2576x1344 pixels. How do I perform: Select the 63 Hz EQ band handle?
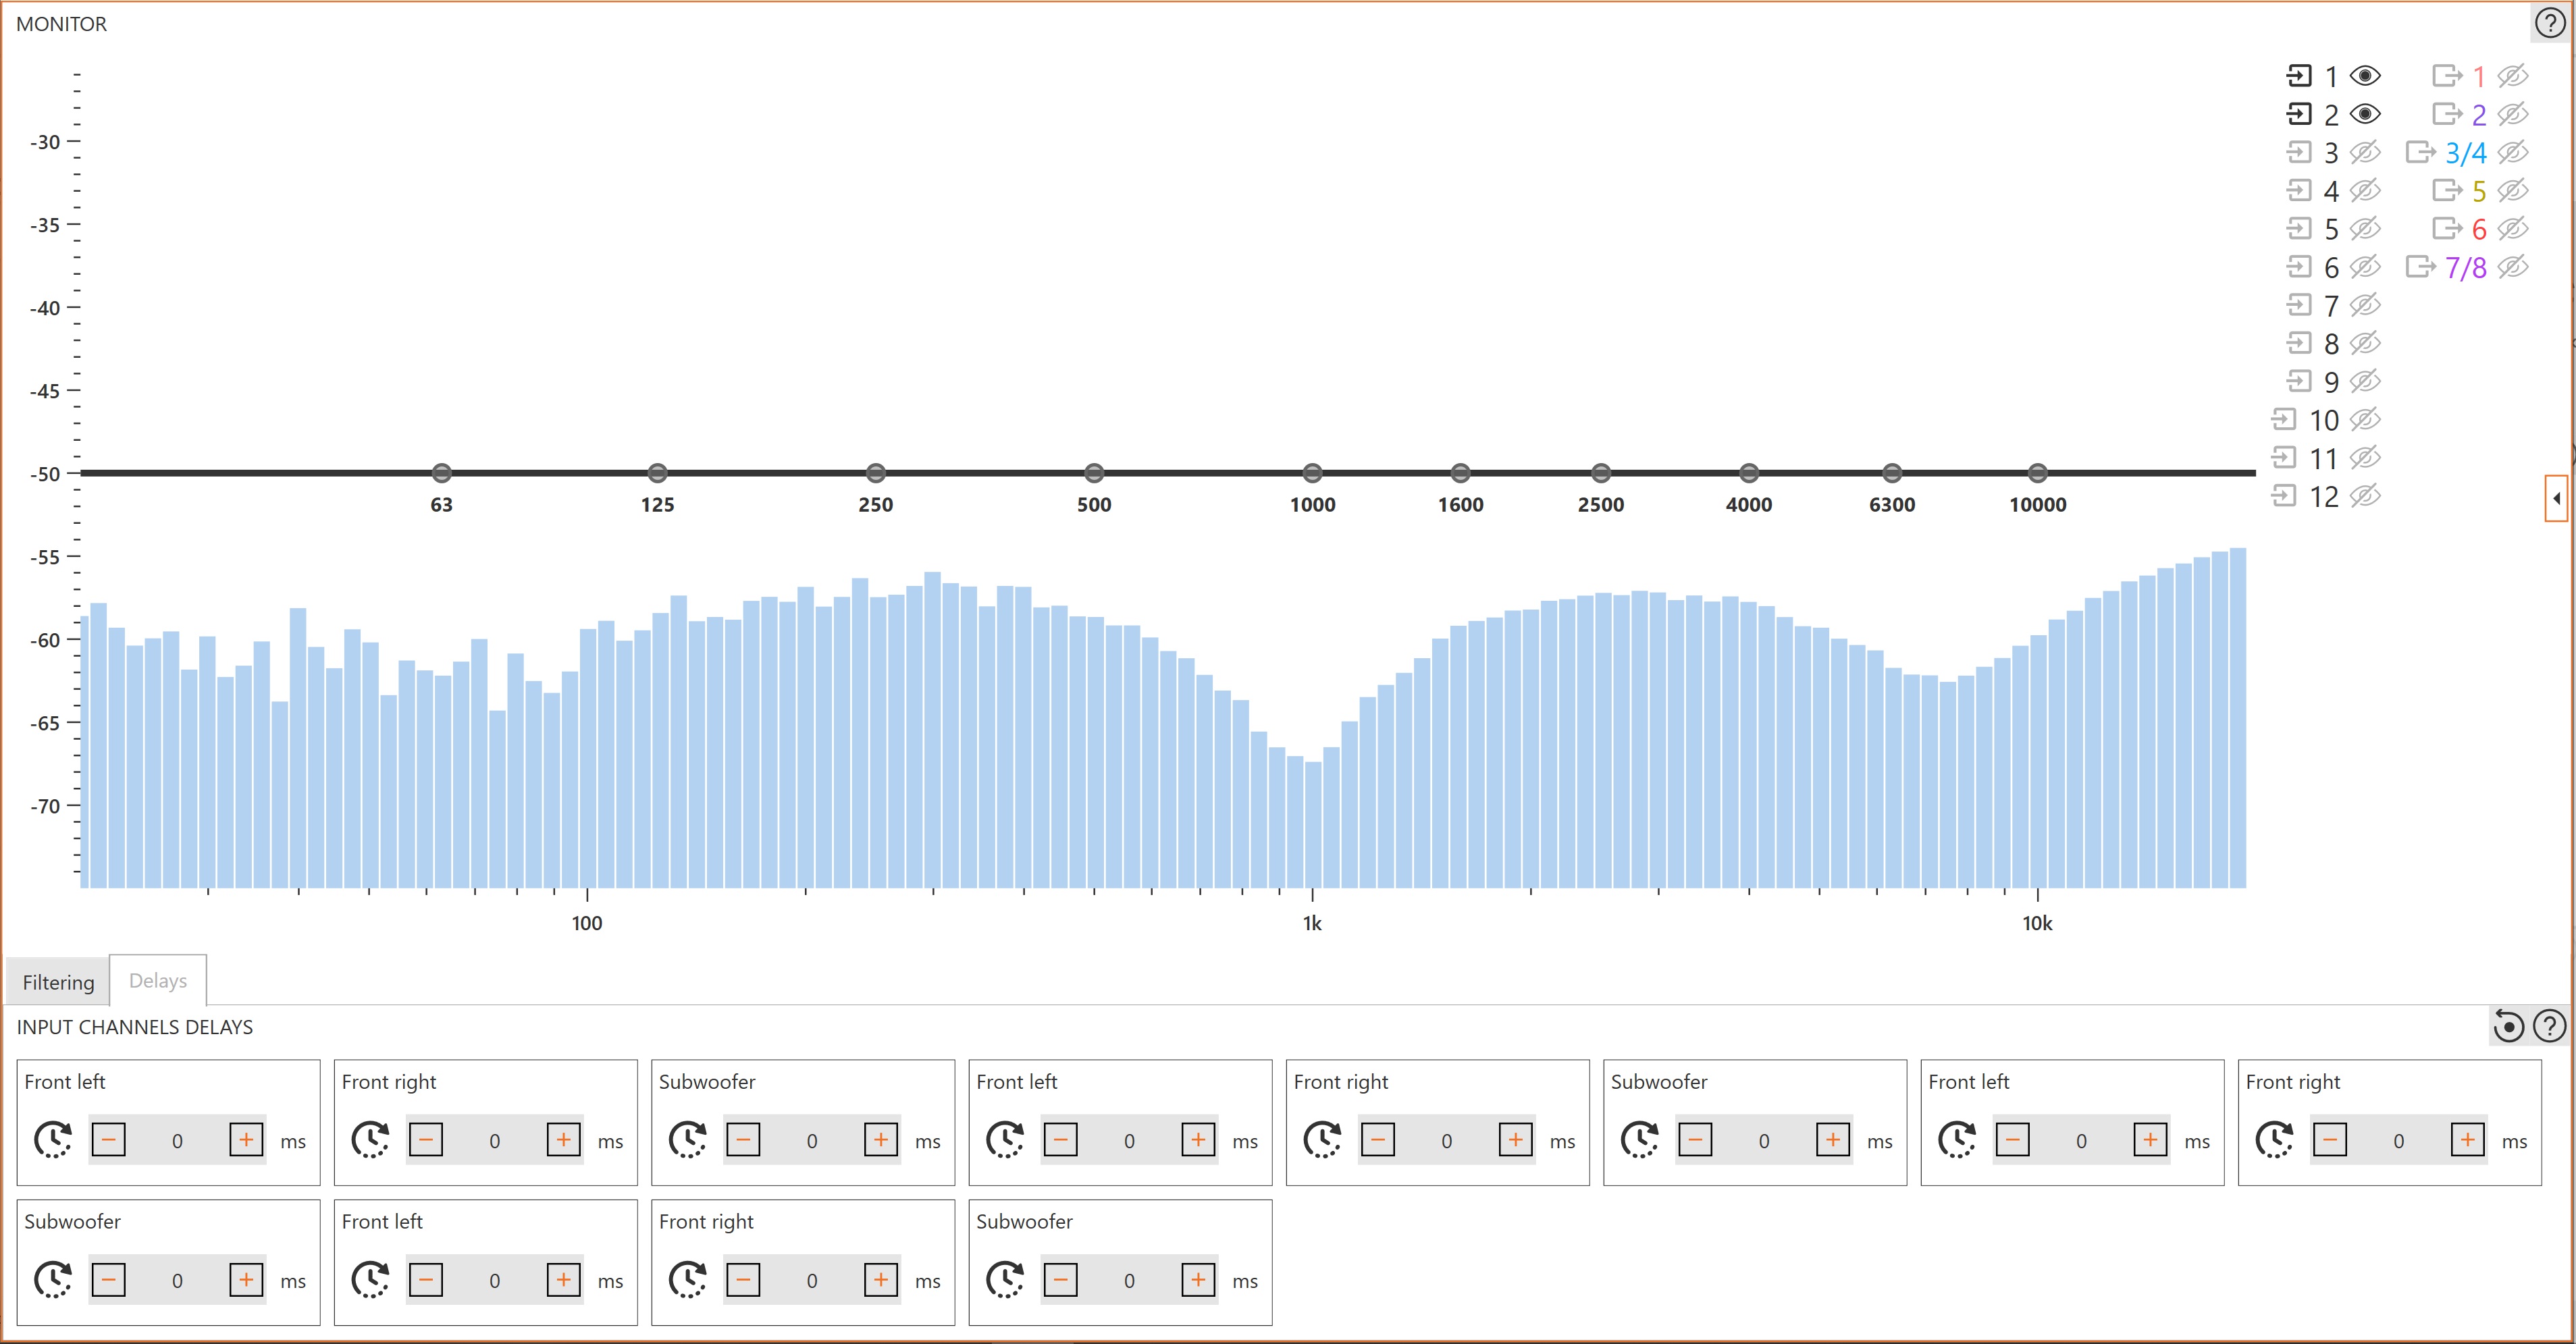441,473
